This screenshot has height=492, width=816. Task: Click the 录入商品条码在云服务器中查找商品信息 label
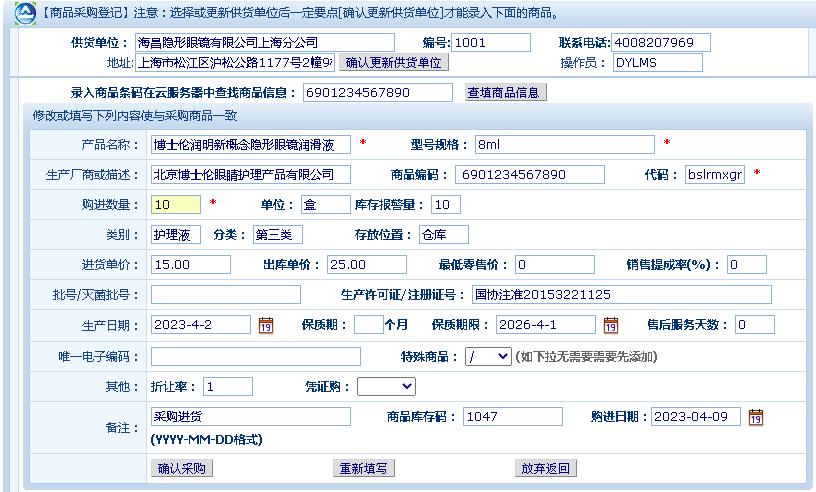tap(183, 93)
